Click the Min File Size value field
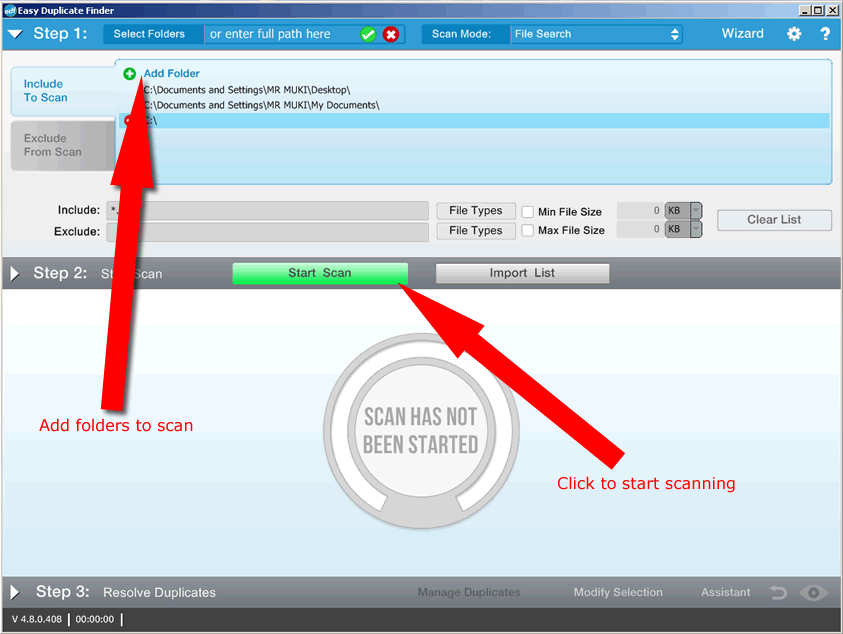Image resolution: width=843 pixels, height=634 pixels. click(x=640, y=210)
